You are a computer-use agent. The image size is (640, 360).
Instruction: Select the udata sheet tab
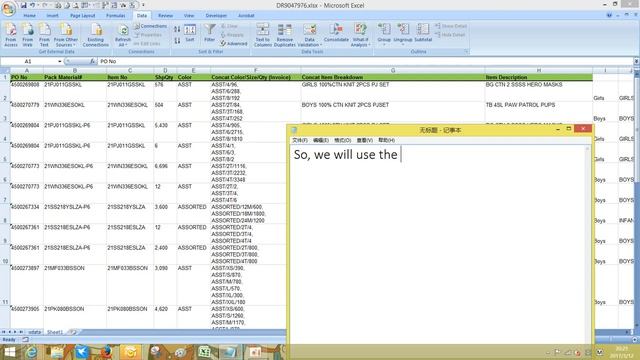(34, 332)
